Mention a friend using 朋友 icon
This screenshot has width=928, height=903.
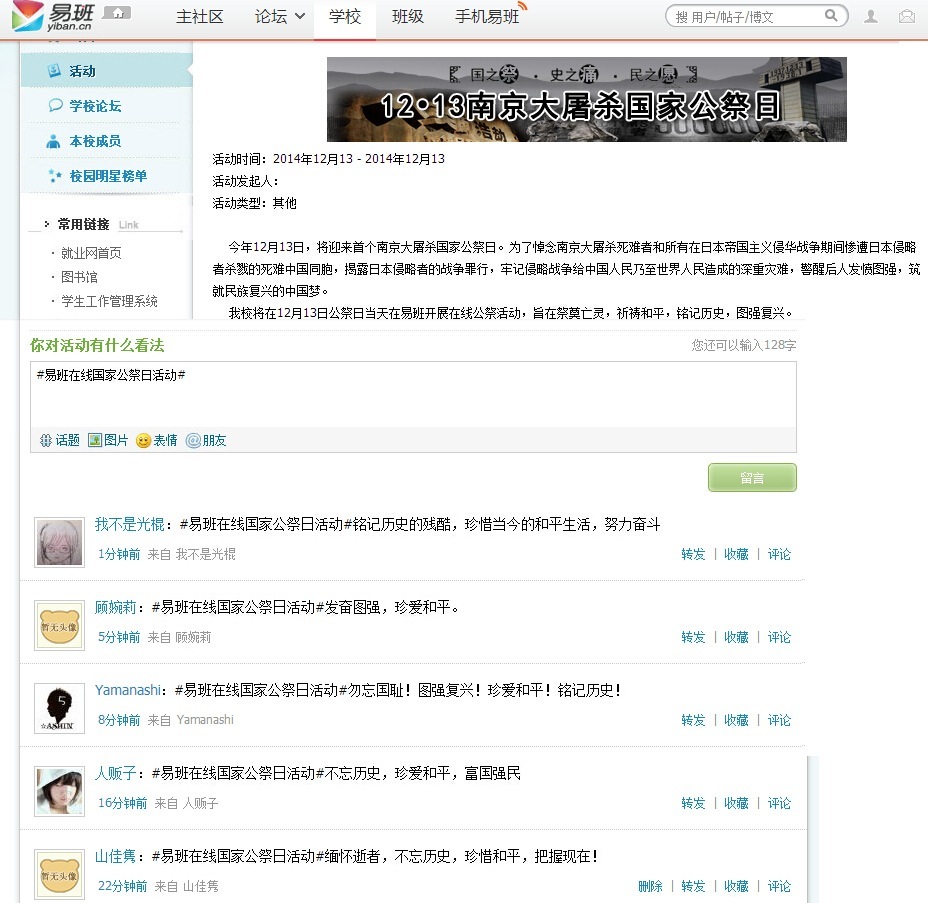pyautogui.click(x=206, y=440)
